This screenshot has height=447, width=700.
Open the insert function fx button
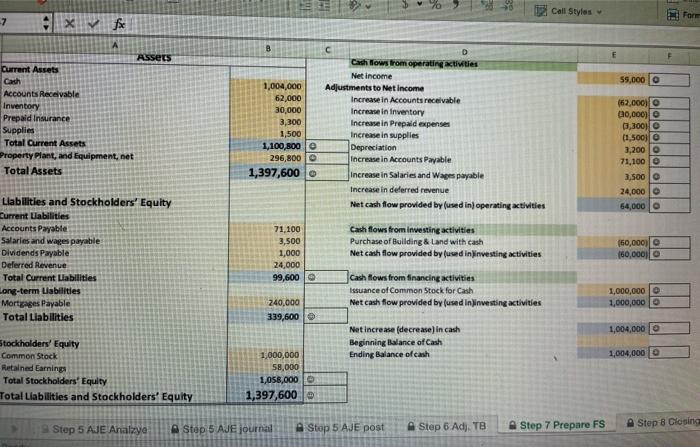tap(119, 24)
